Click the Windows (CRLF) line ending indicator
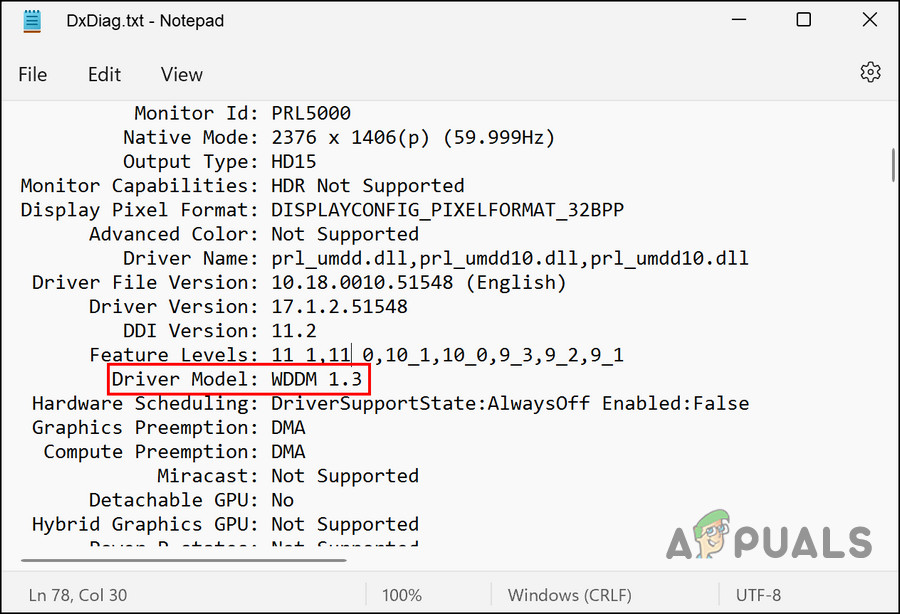Viewport: 900px width, 614px height. tap(569, 595)
